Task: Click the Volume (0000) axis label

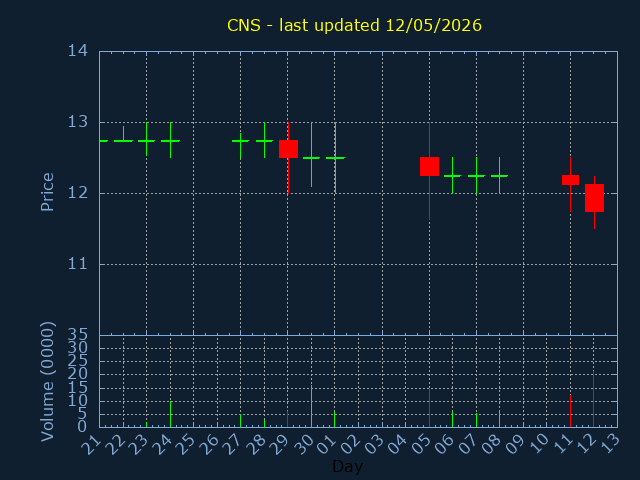Action: point(47,381)
